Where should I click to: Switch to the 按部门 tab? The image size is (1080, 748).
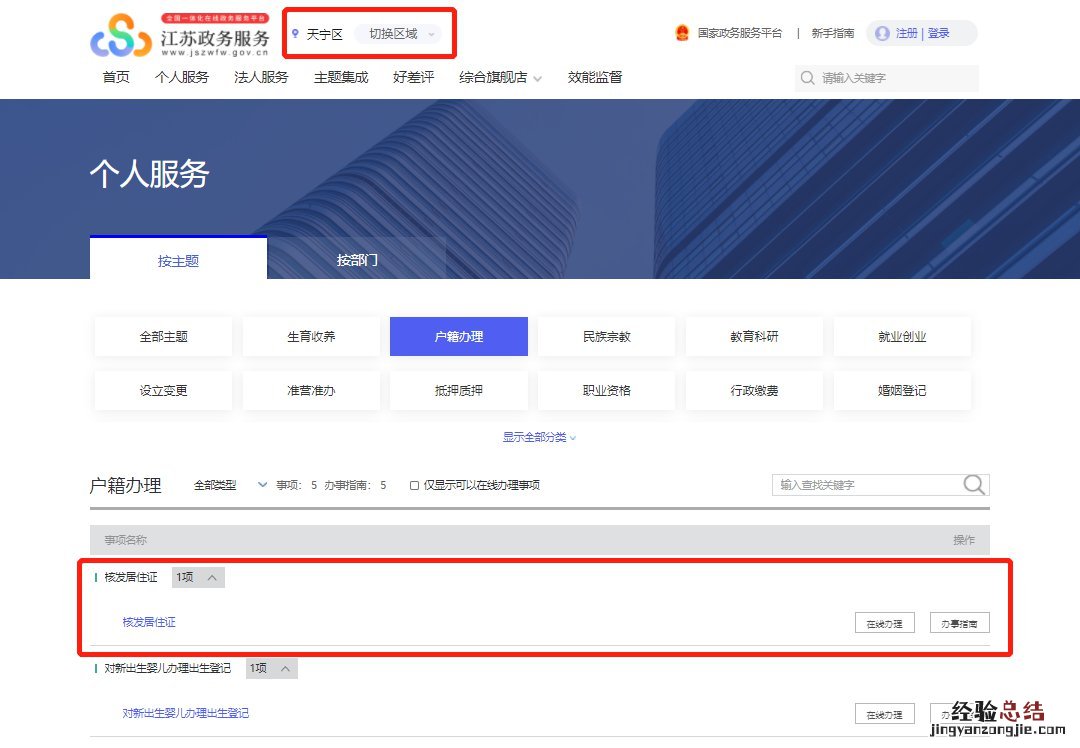[357, 260]
